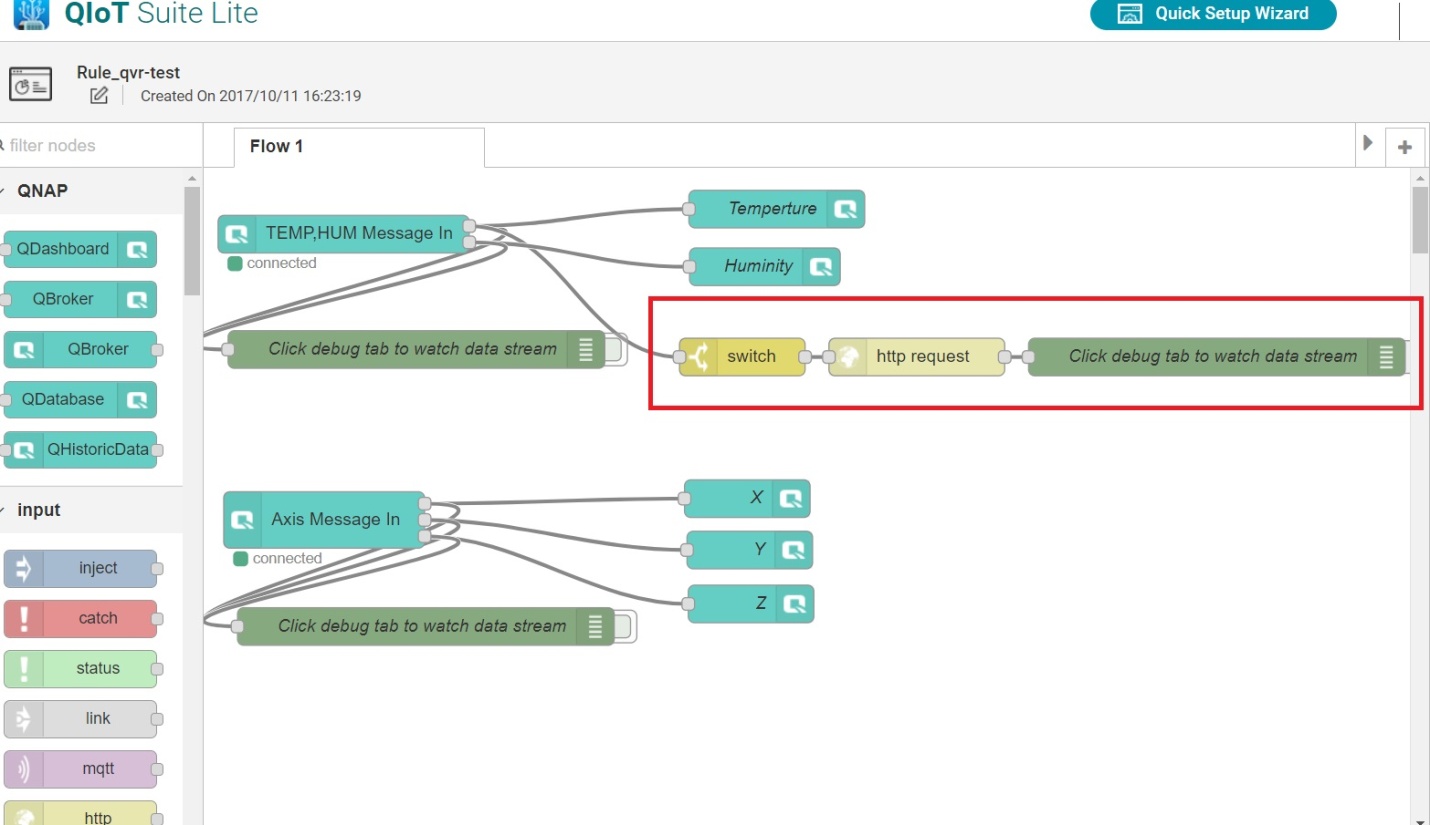Click the palette vertical scrollbar

(x=191, y=240)
